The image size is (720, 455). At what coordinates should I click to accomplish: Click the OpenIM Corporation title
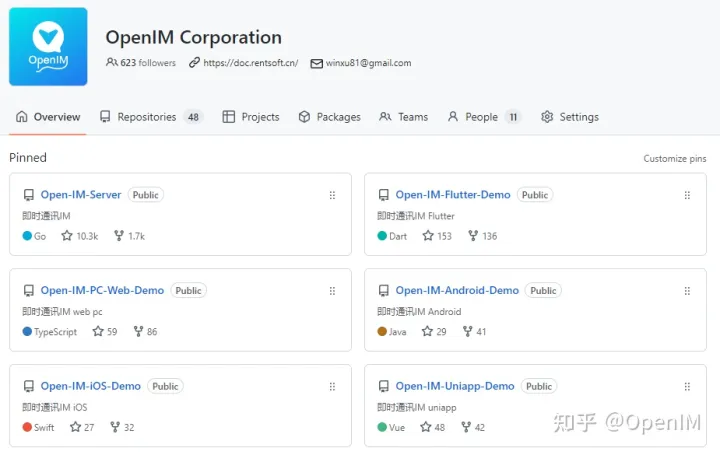click(194, 38)
